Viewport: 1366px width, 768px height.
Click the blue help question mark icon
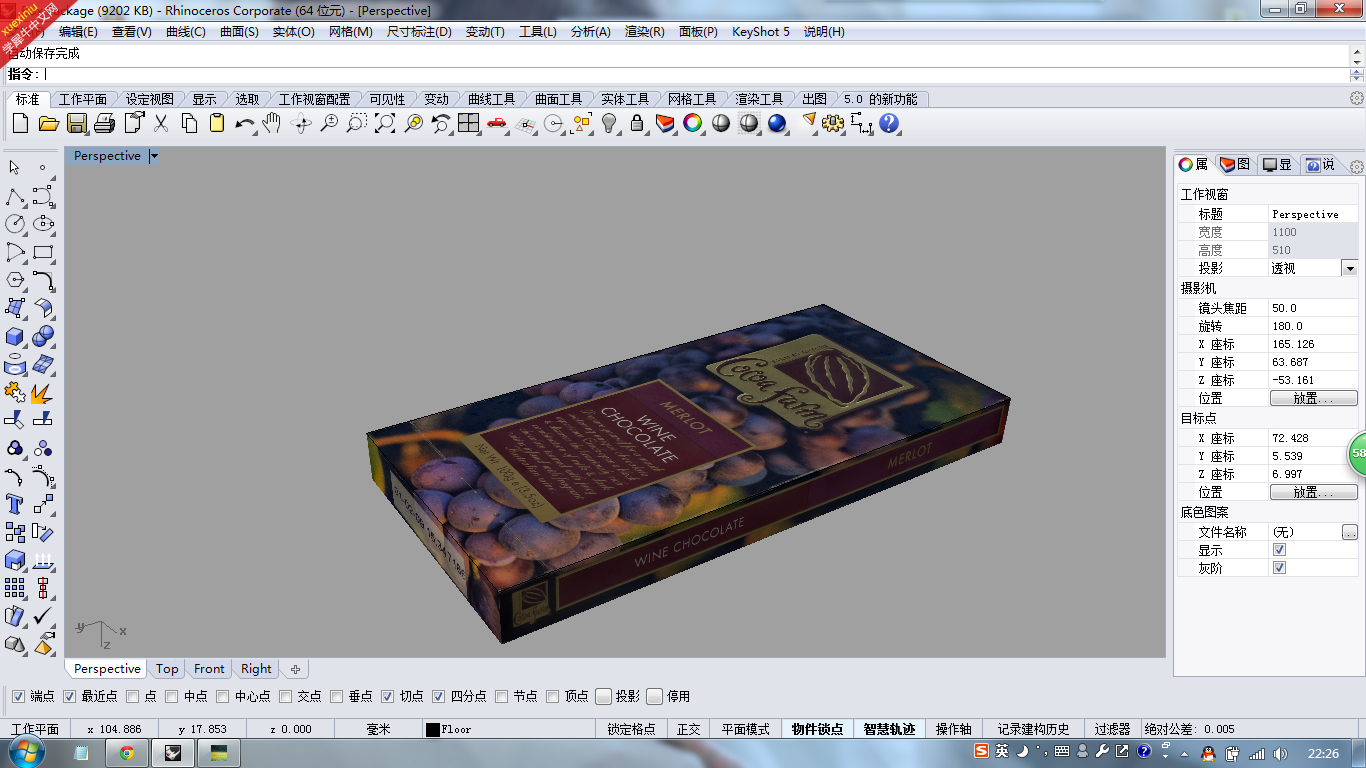point(889,123)
